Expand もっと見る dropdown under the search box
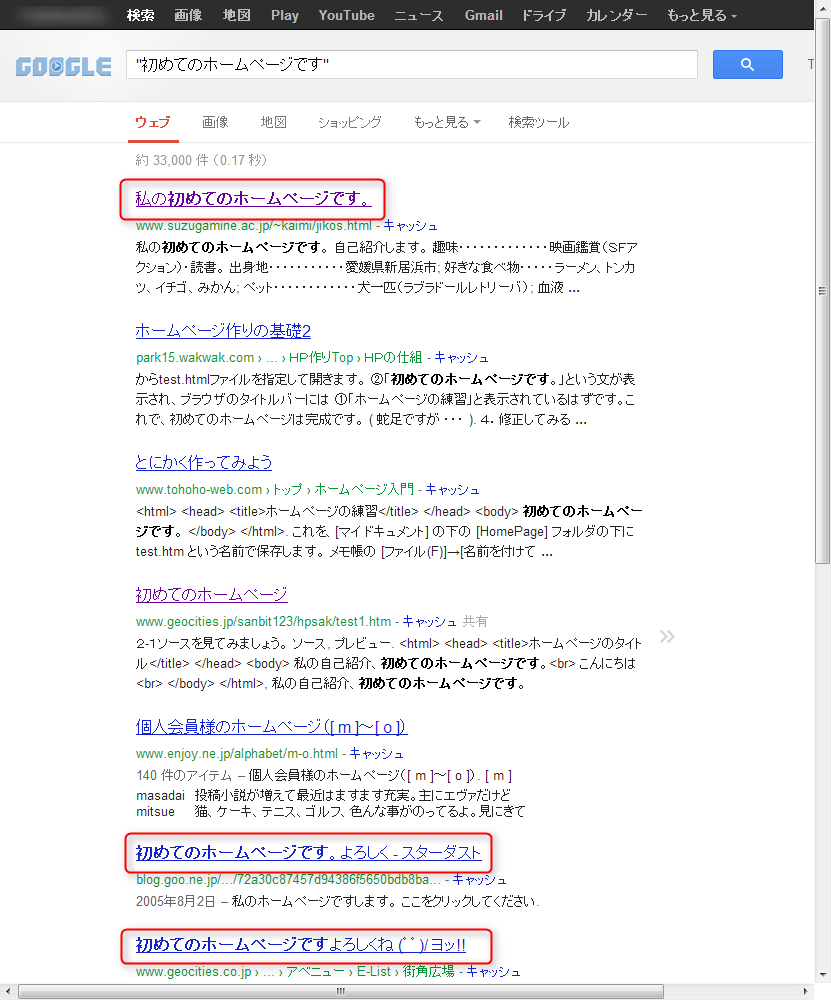Screen dimensions: 831x1000 click(446, 122)
